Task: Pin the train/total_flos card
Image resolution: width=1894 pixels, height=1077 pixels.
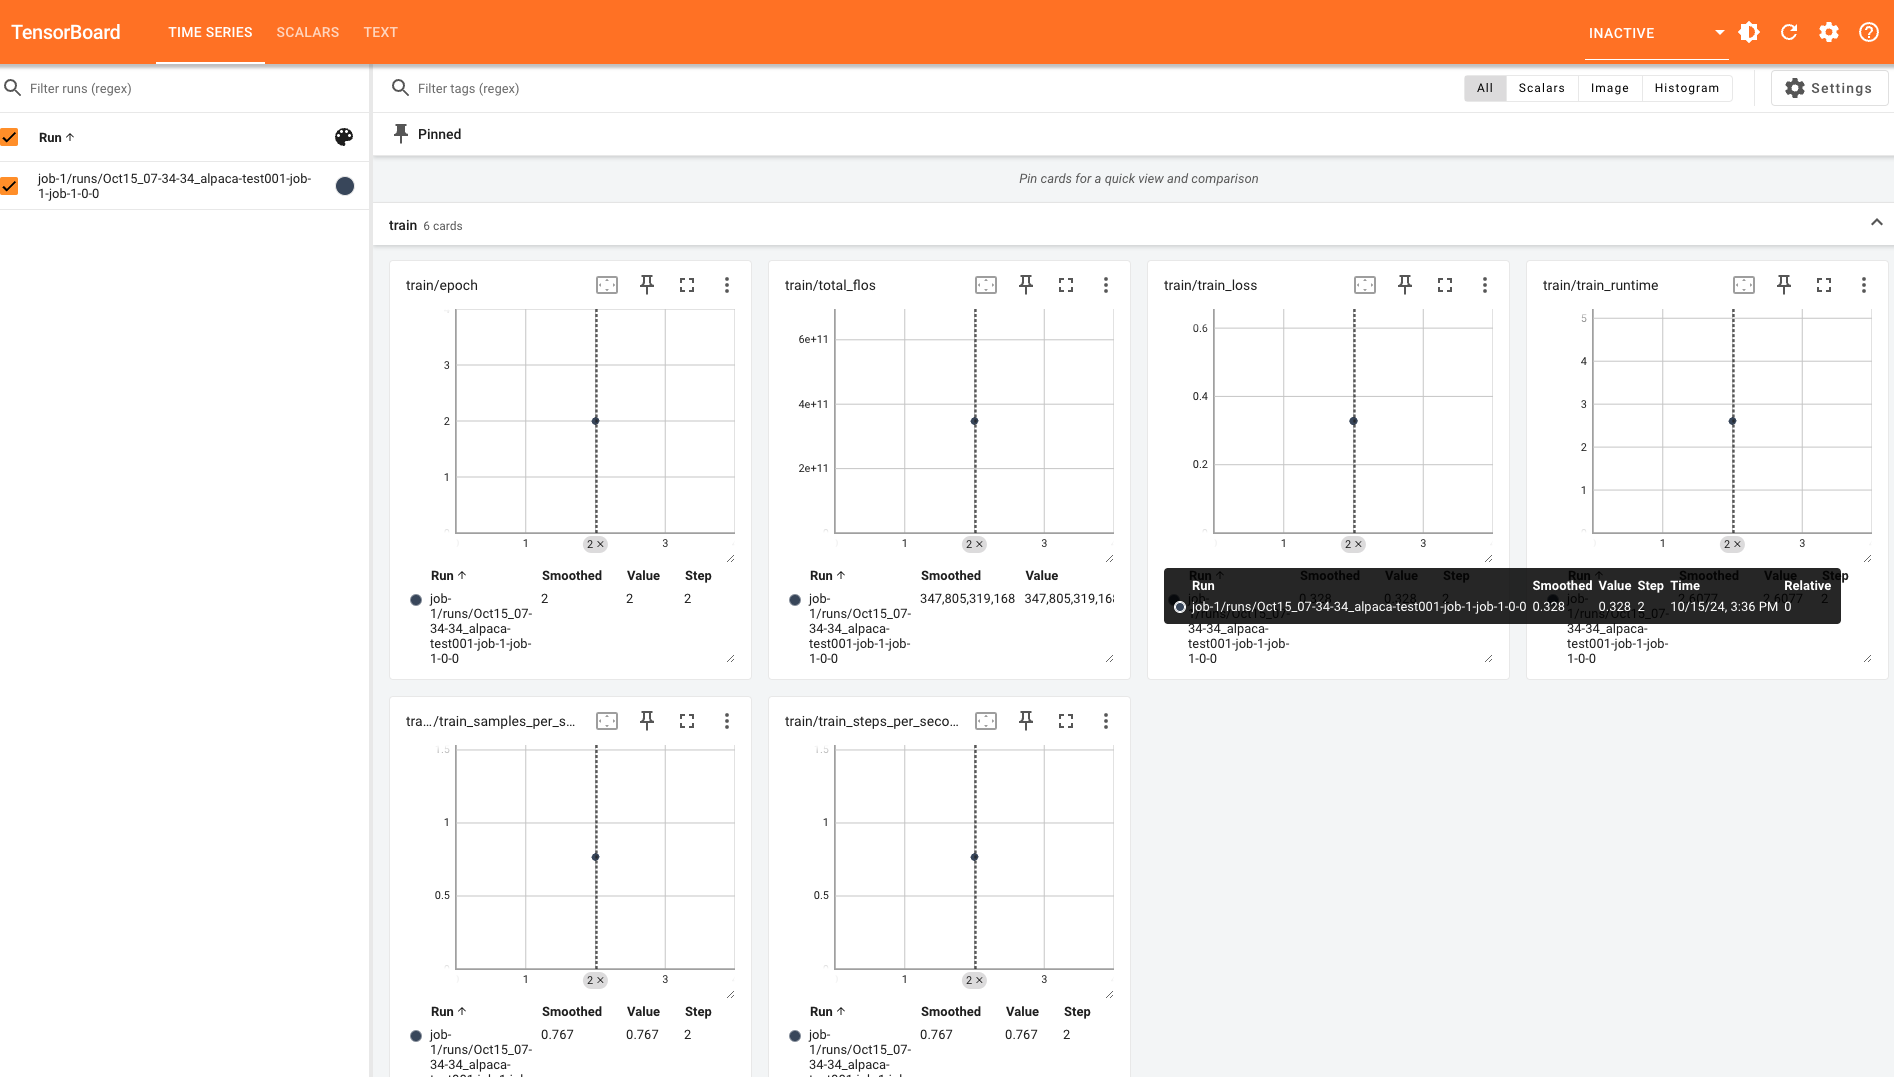Action: (x=1026, y=285)
